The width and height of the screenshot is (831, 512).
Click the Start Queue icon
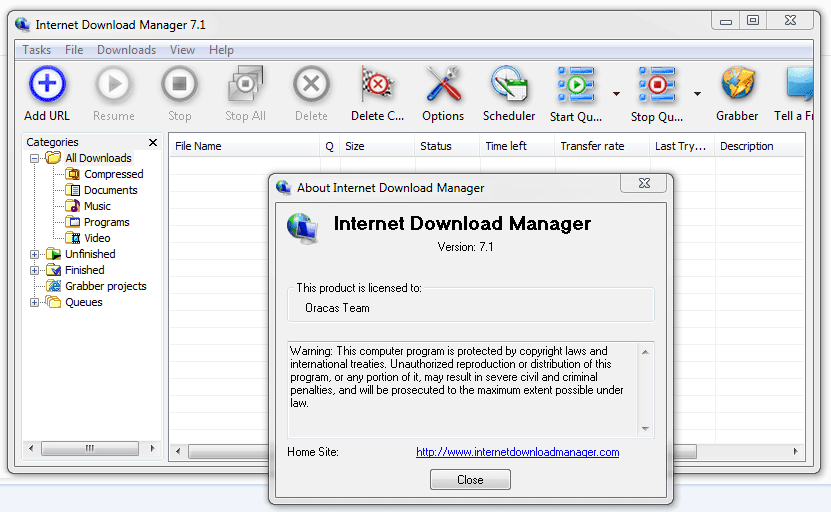576,84
